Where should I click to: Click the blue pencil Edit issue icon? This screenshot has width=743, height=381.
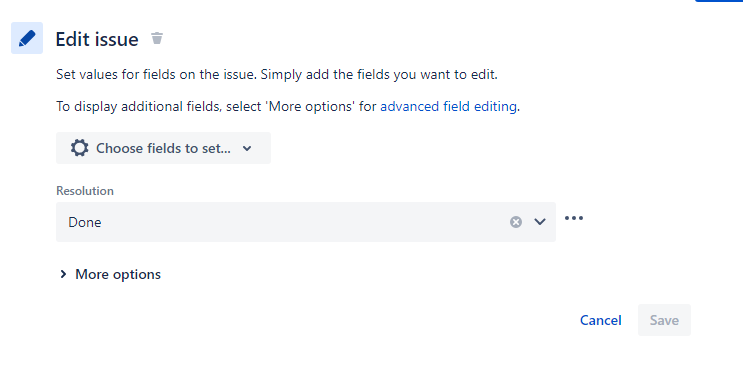coord(27,38)
